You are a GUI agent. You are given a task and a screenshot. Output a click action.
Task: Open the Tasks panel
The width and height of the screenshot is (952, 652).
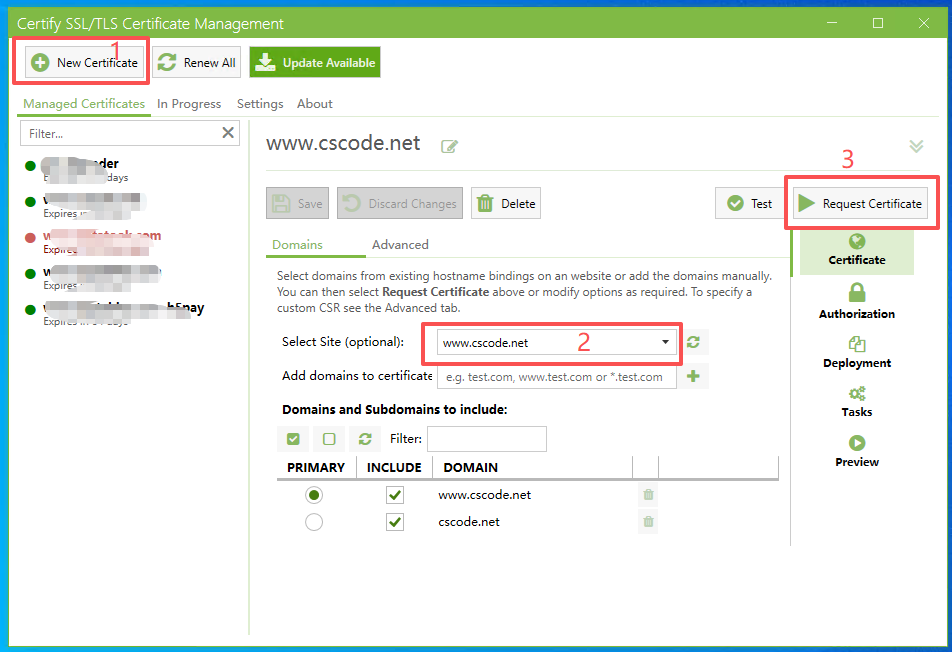click(x=856, y=403)
